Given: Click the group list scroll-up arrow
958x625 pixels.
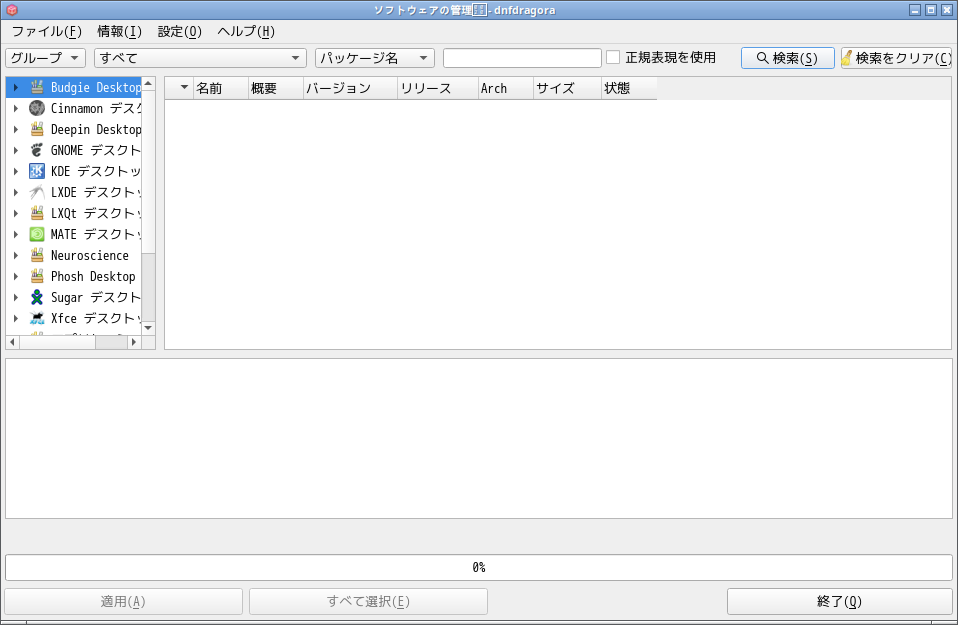Looking at the screenshot, I should [148, 84].
